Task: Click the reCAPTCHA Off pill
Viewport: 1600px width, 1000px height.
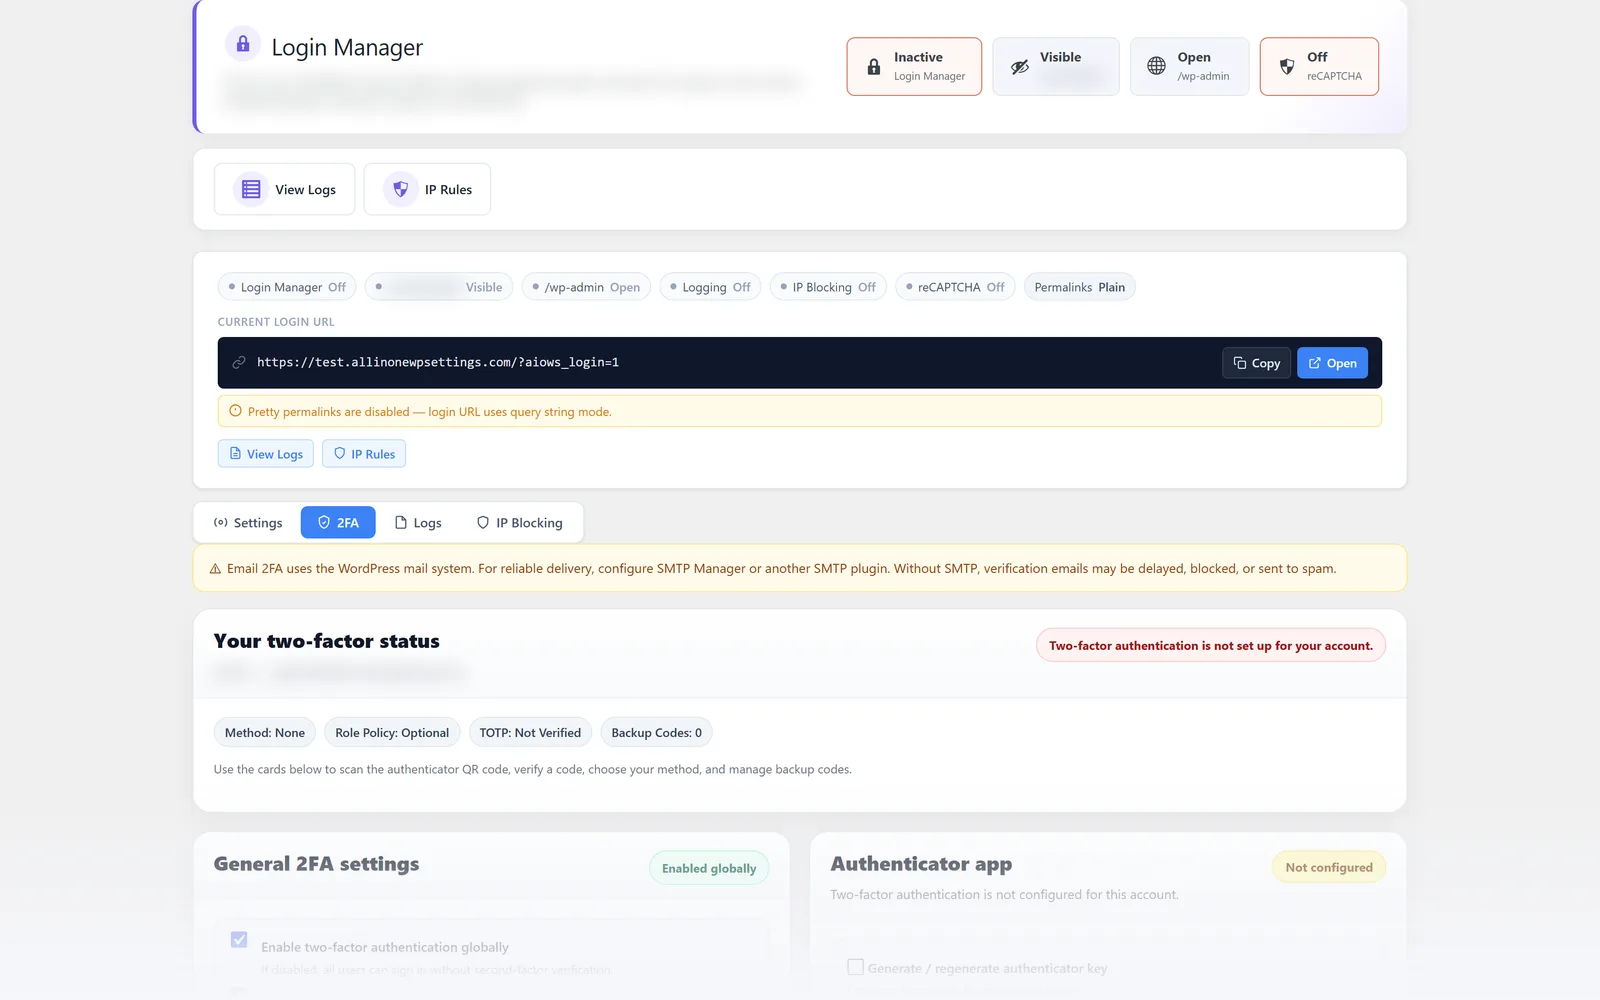Action: (x=956, y=287)
